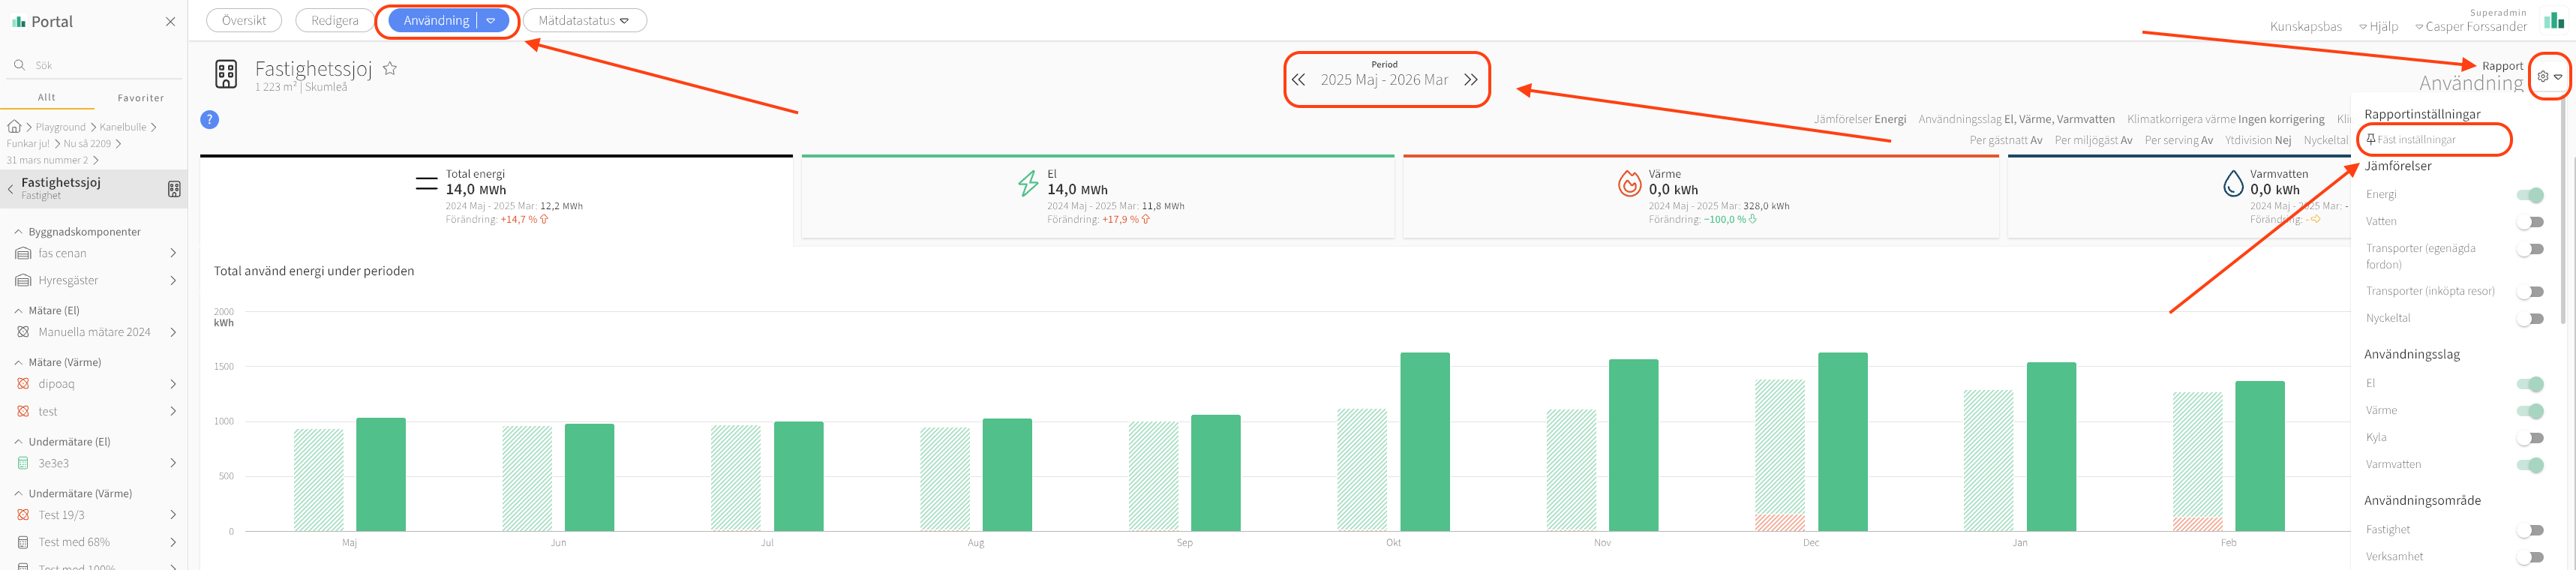Enable Transporter (egenägda fordon) toggle
2576x570 pixels.
(2530, 249)
